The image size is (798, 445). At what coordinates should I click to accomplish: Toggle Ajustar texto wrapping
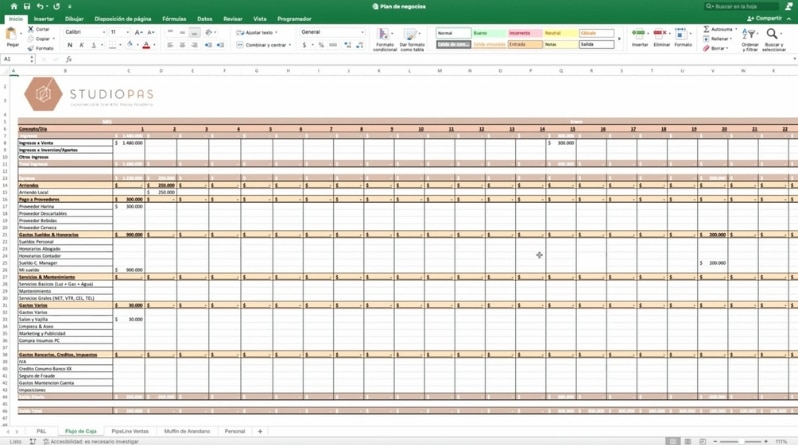[256, 32]
